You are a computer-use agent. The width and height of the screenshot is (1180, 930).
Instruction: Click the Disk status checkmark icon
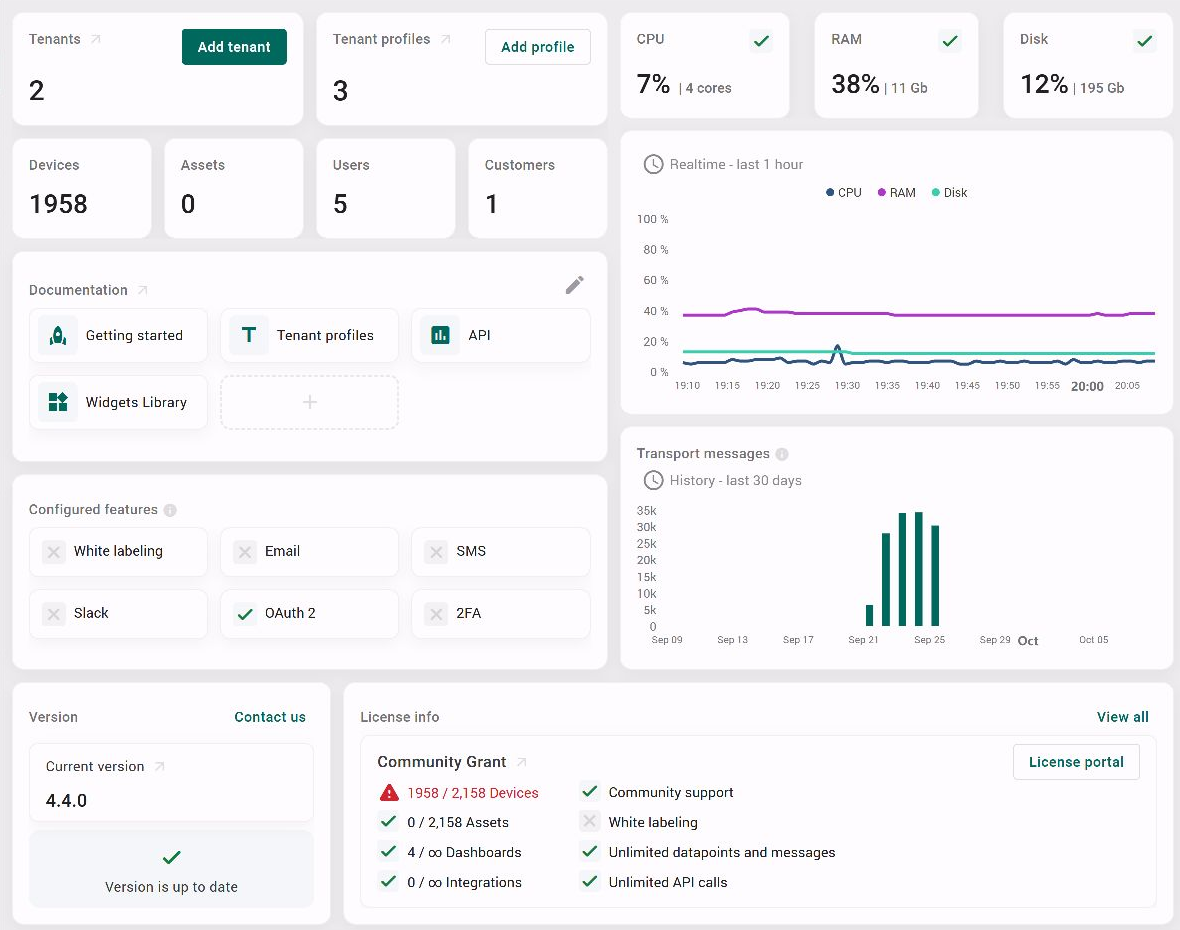pos(1145,41)
